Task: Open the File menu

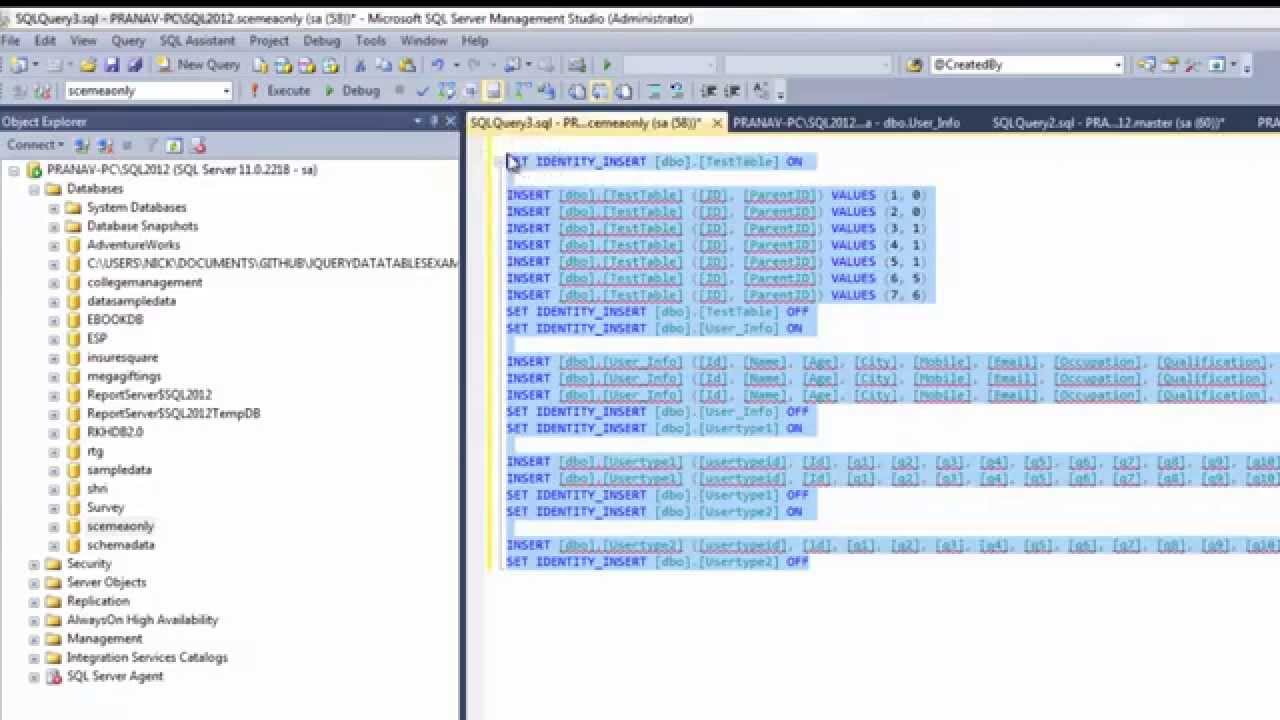Action: tap(10, 41)
